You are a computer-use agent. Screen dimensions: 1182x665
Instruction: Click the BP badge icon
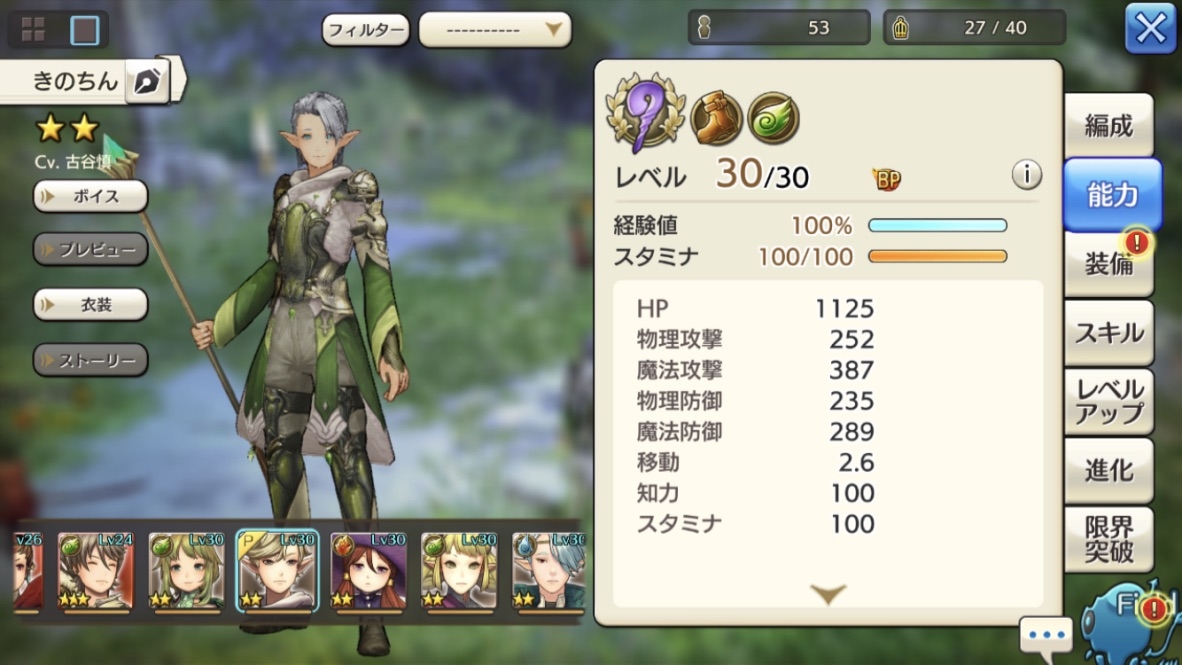tap(886, 179)
